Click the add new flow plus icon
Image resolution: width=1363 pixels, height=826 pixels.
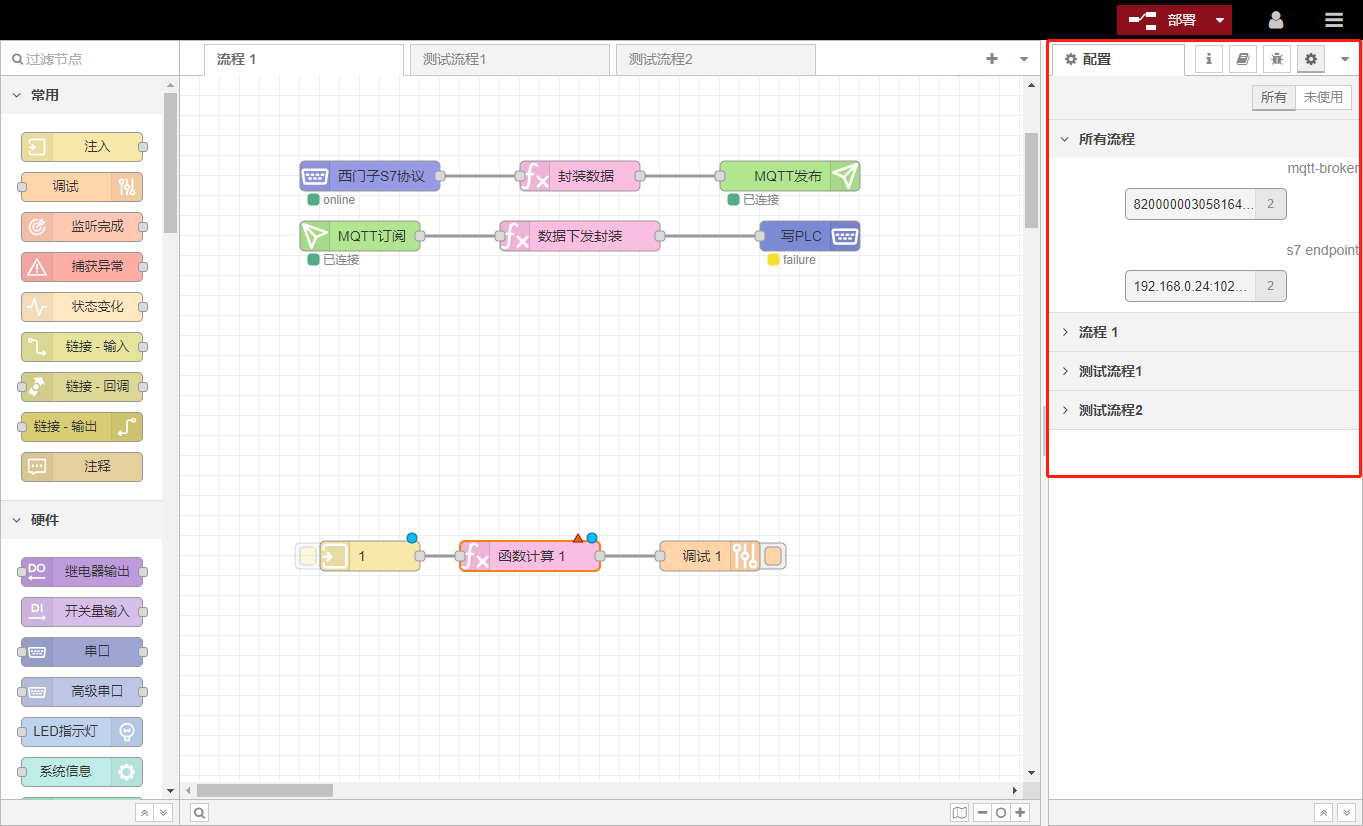[992, 59]
